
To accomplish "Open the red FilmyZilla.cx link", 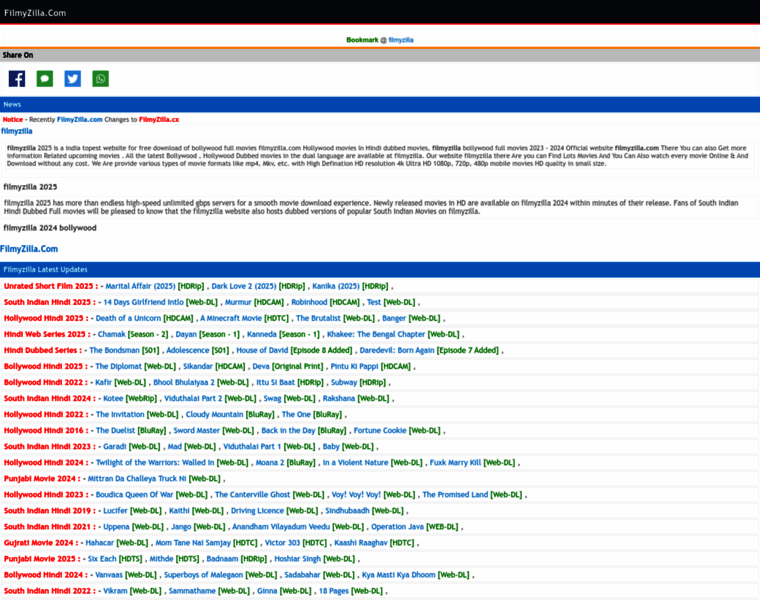I will tap(159, 120).
